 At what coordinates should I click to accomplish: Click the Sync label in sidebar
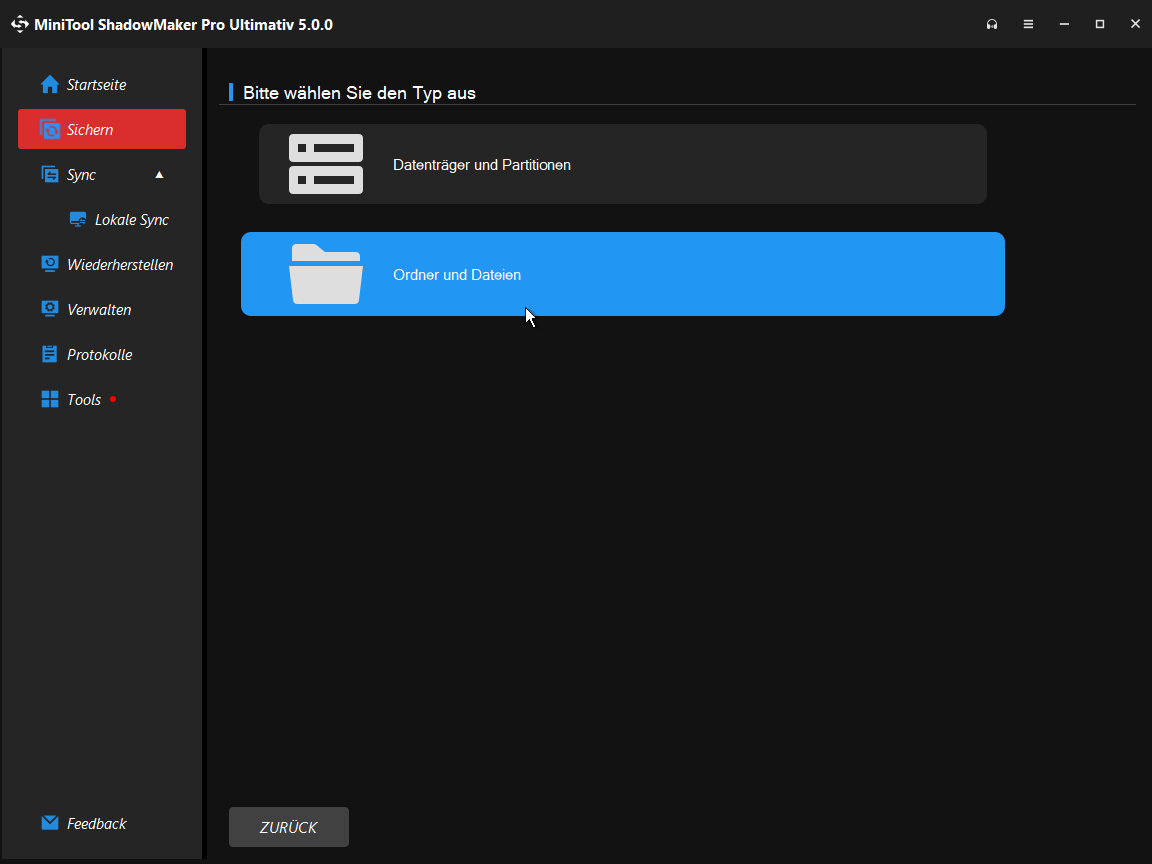click(x=82, y=175)
